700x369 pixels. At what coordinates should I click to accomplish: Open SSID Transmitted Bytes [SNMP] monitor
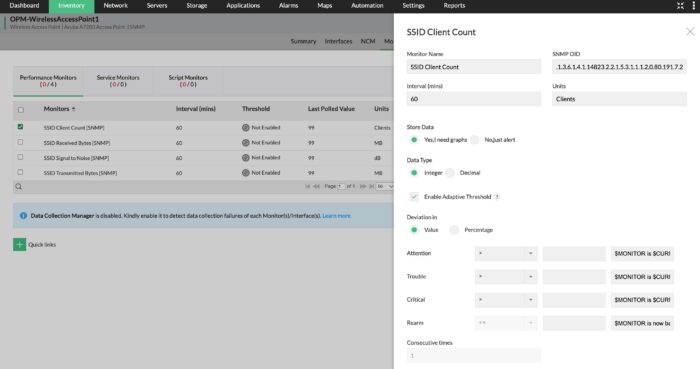point(80,173)
